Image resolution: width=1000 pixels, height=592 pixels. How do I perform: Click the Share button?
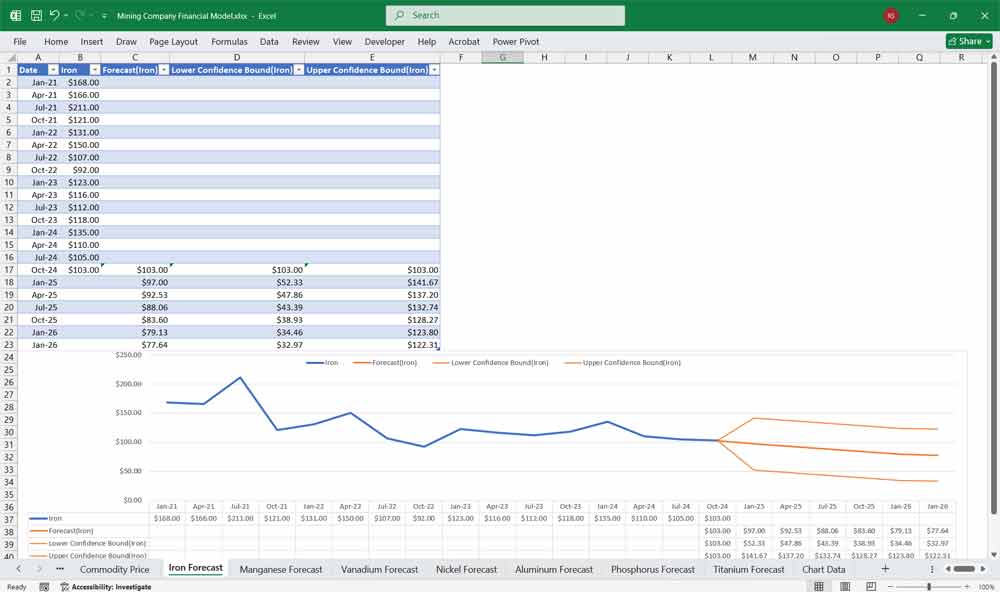point(969,41)
